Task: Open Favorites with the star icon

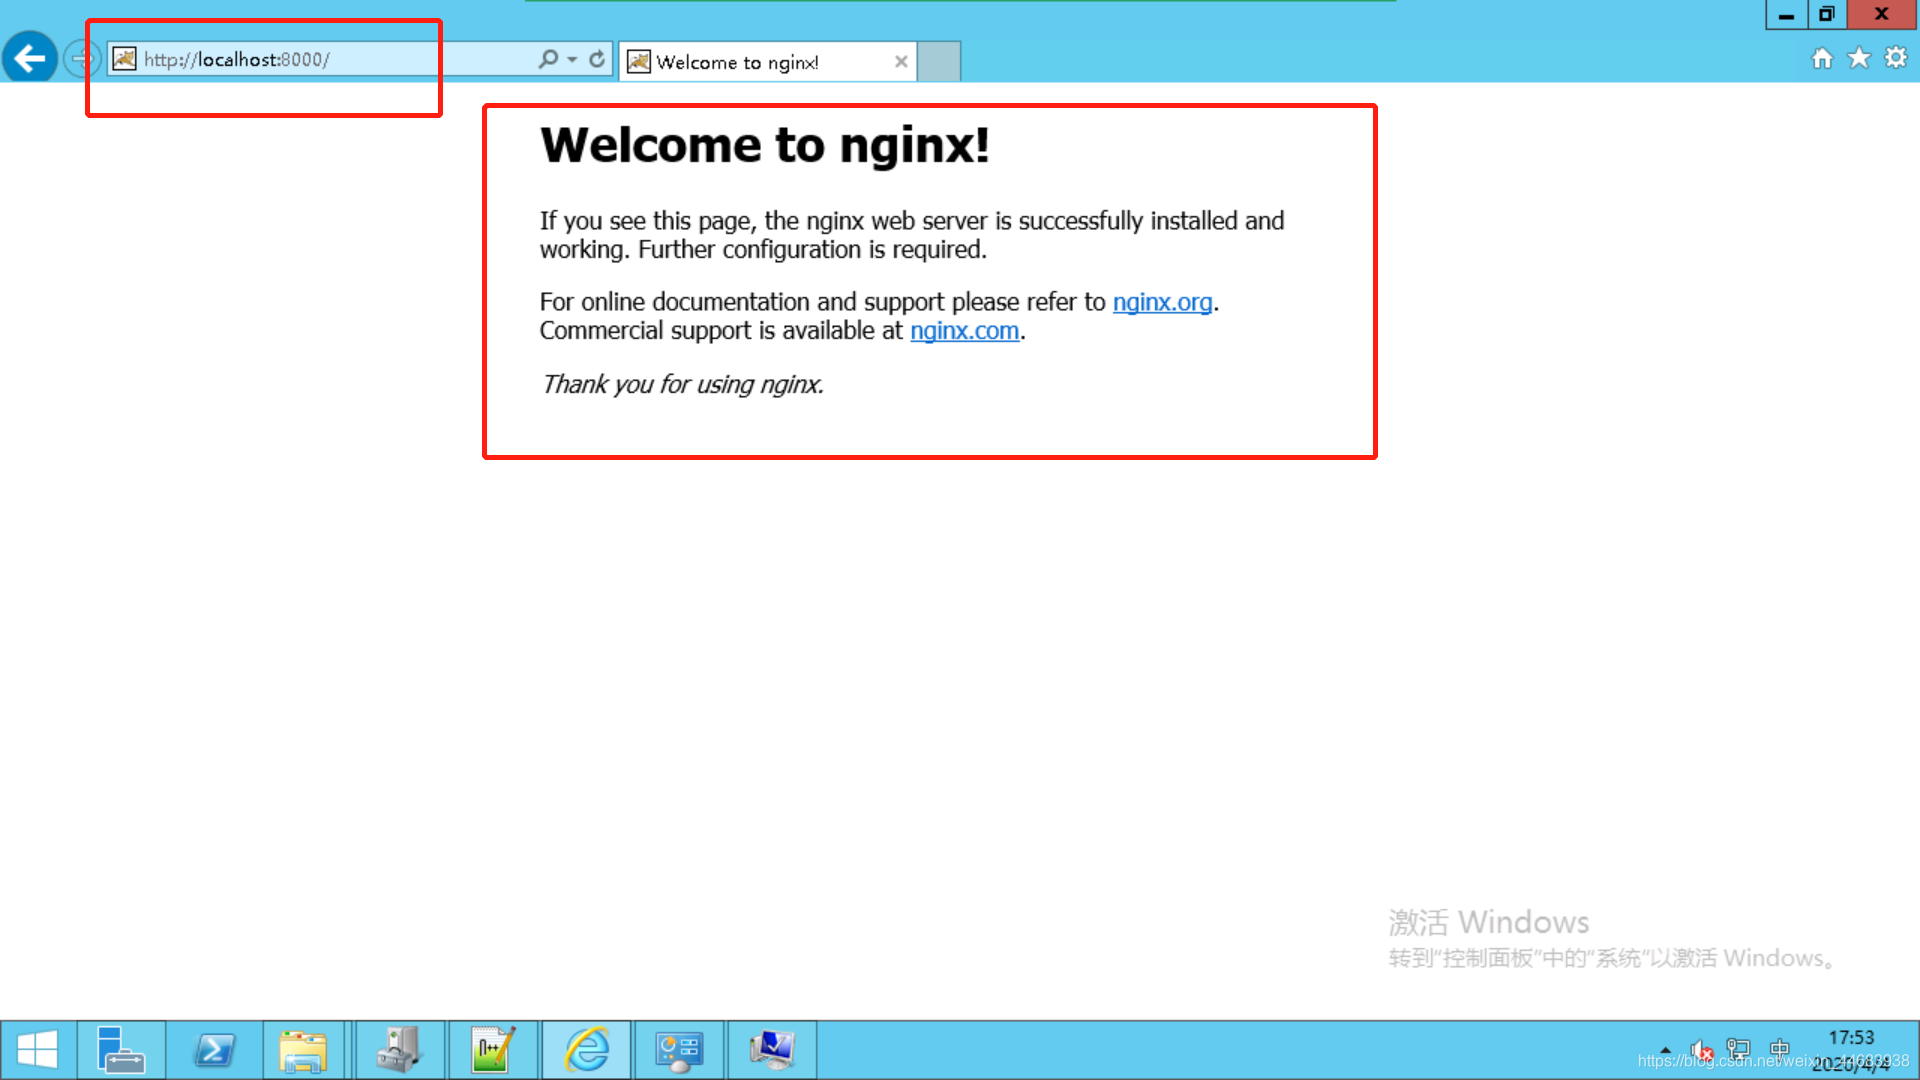Action: click(1859, 58)
